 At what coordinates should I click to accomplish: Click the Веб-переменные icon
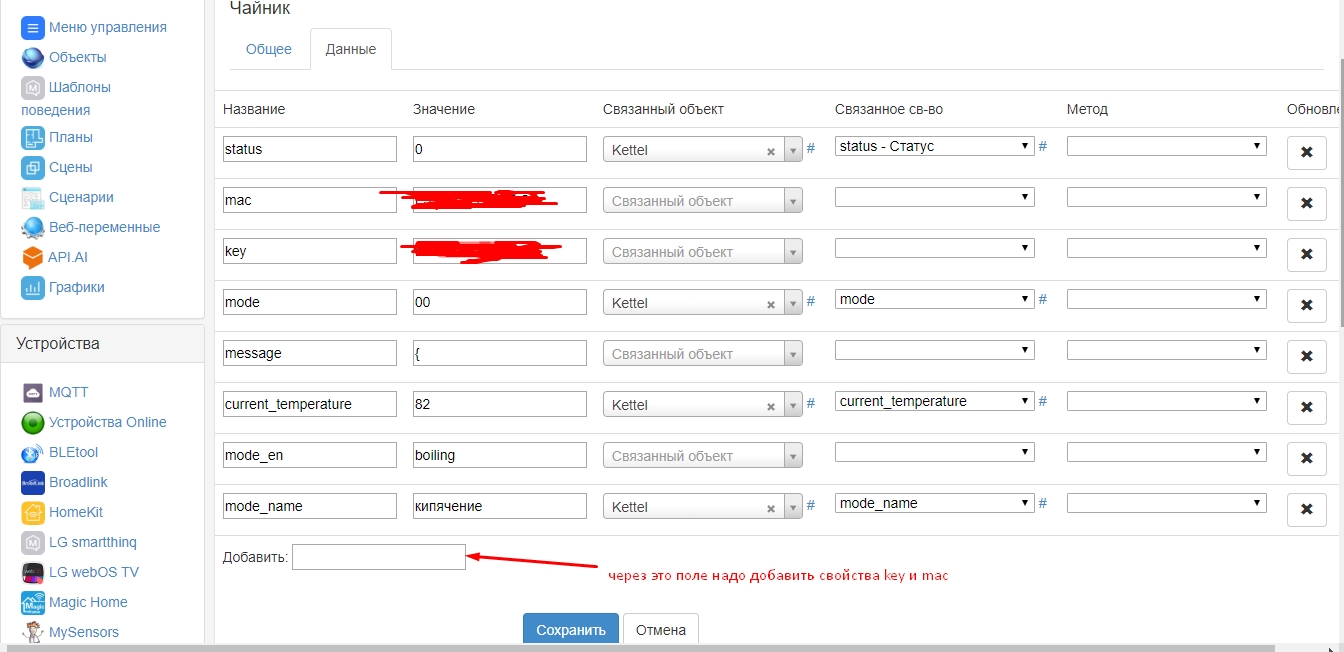coord(33,227)
